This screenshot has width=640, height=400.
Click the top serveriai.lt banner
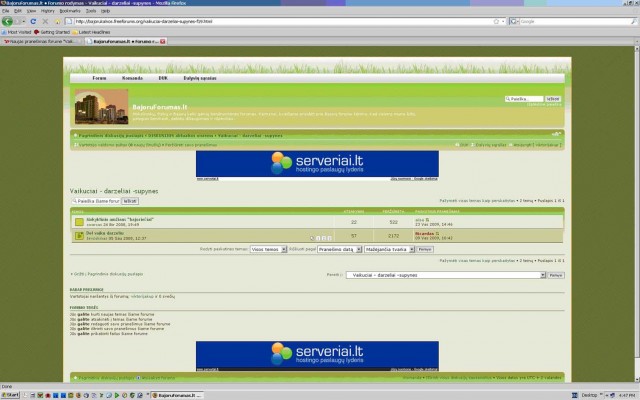pyautogui.click(x=317, y=165)
